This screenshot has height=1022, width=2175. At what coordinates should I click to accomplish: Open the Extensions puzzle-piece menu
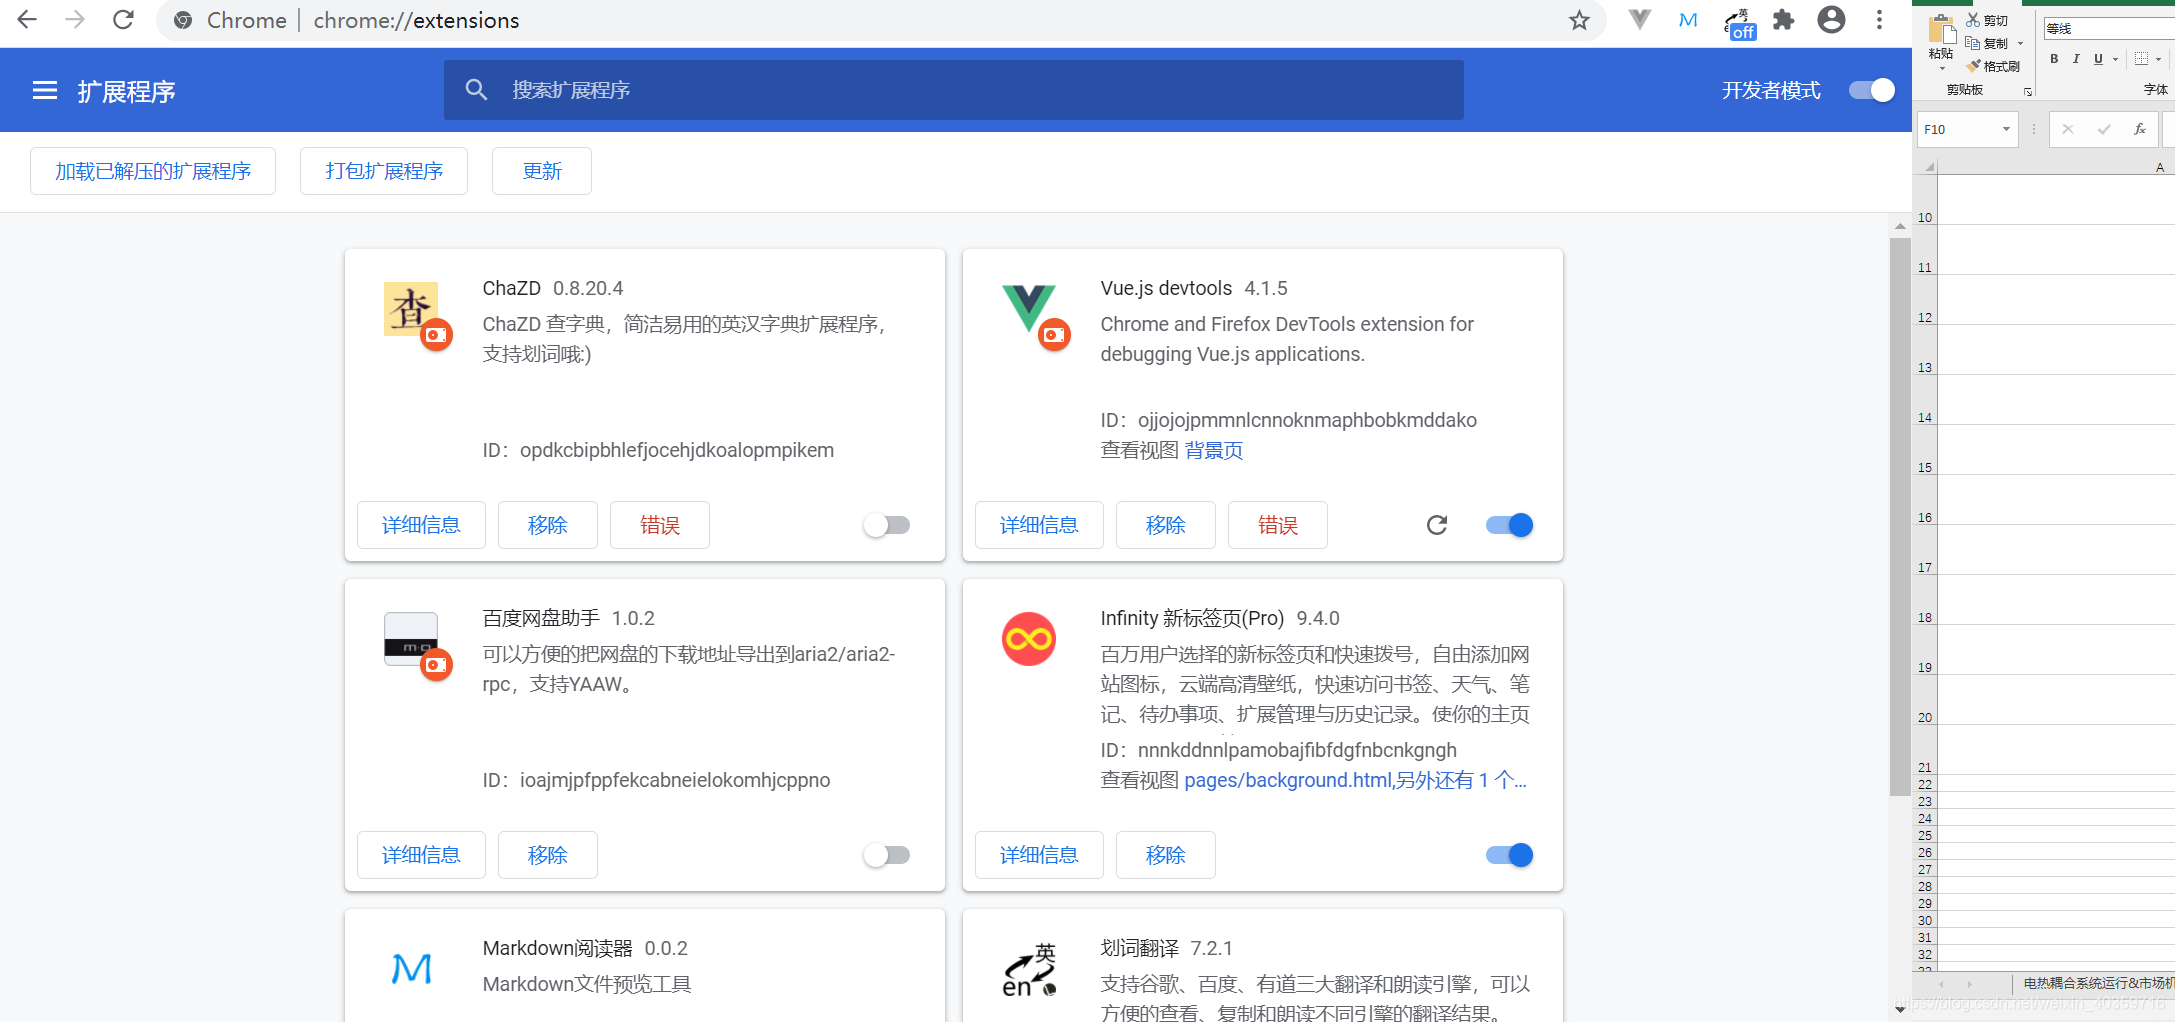click(x=1784, y=20)
